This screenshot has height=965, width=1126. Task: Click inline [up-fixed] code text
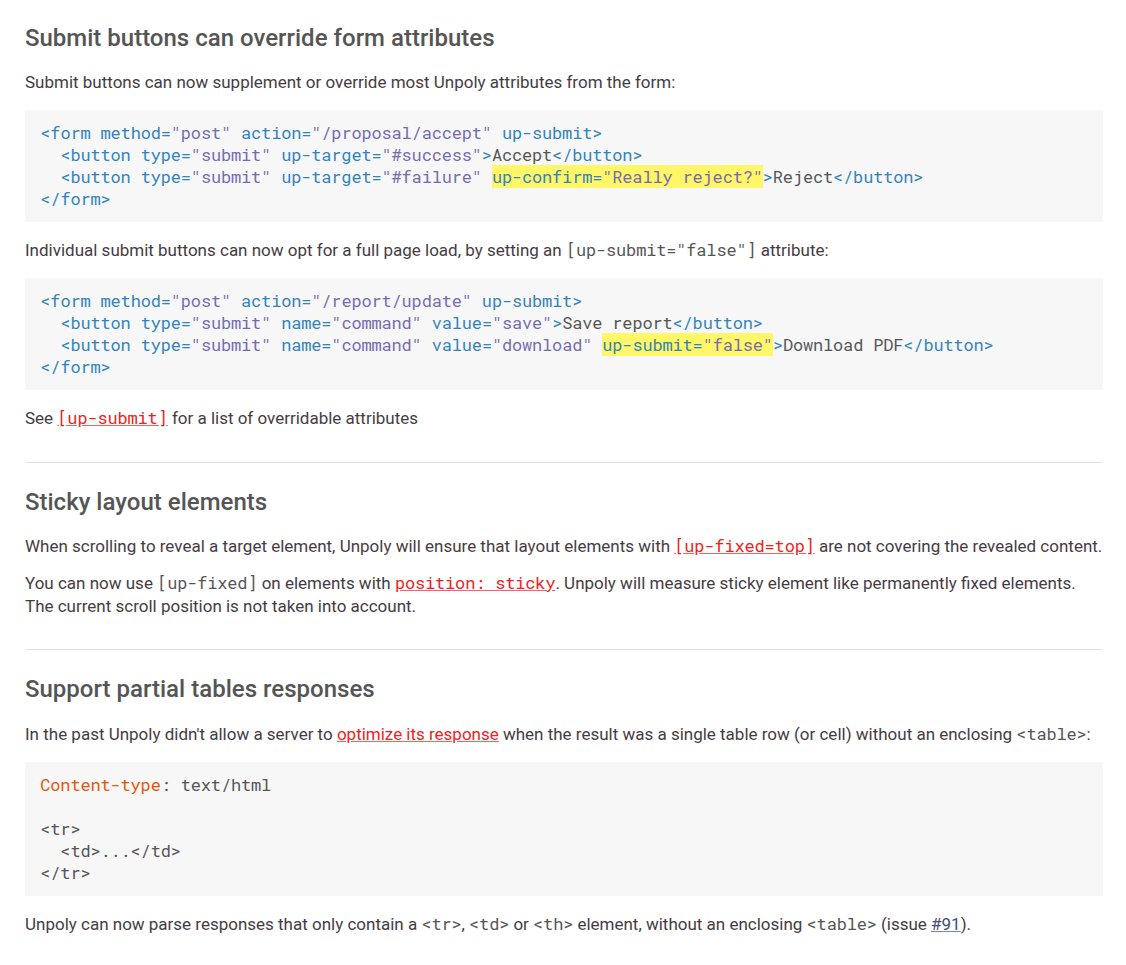pos(208,584)
